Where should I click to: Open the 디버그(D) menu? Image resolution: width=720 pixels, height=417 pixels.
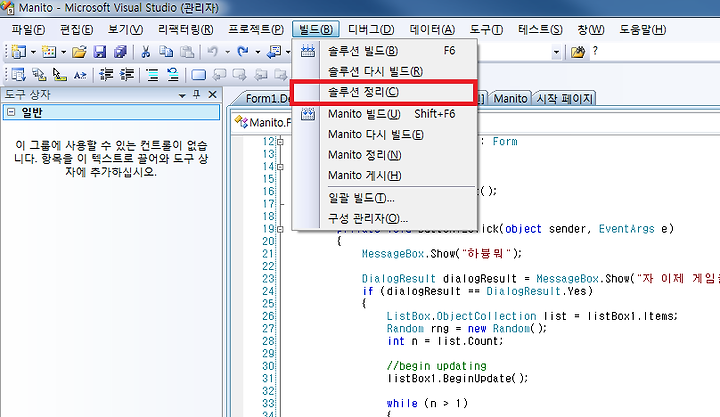(371, 30)
